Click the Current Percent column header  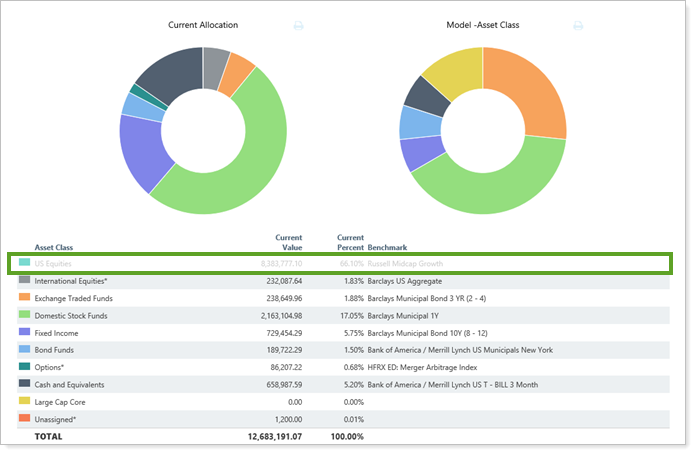349,241
